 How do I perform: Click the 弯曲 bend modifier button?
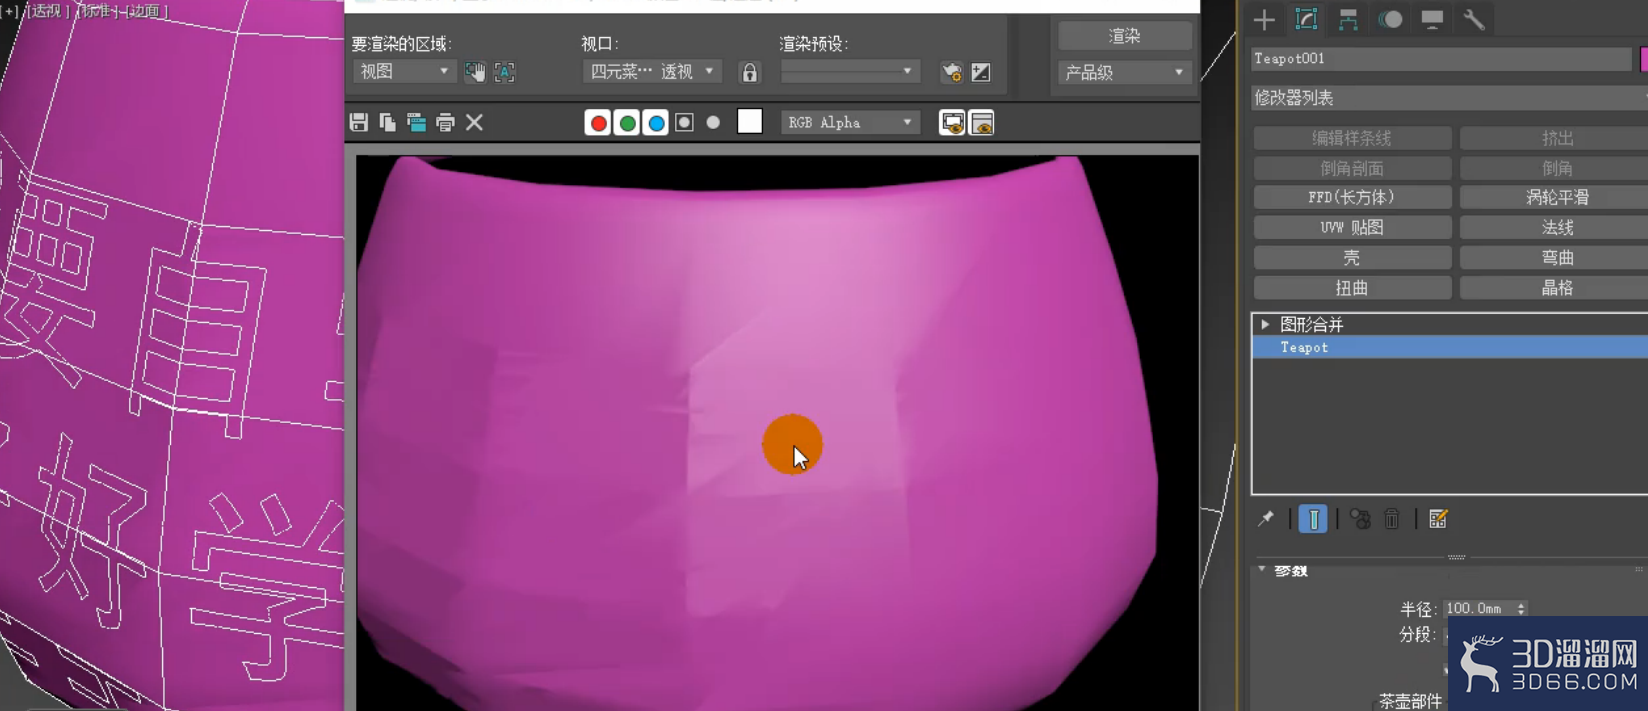(x=1556, y=257)
